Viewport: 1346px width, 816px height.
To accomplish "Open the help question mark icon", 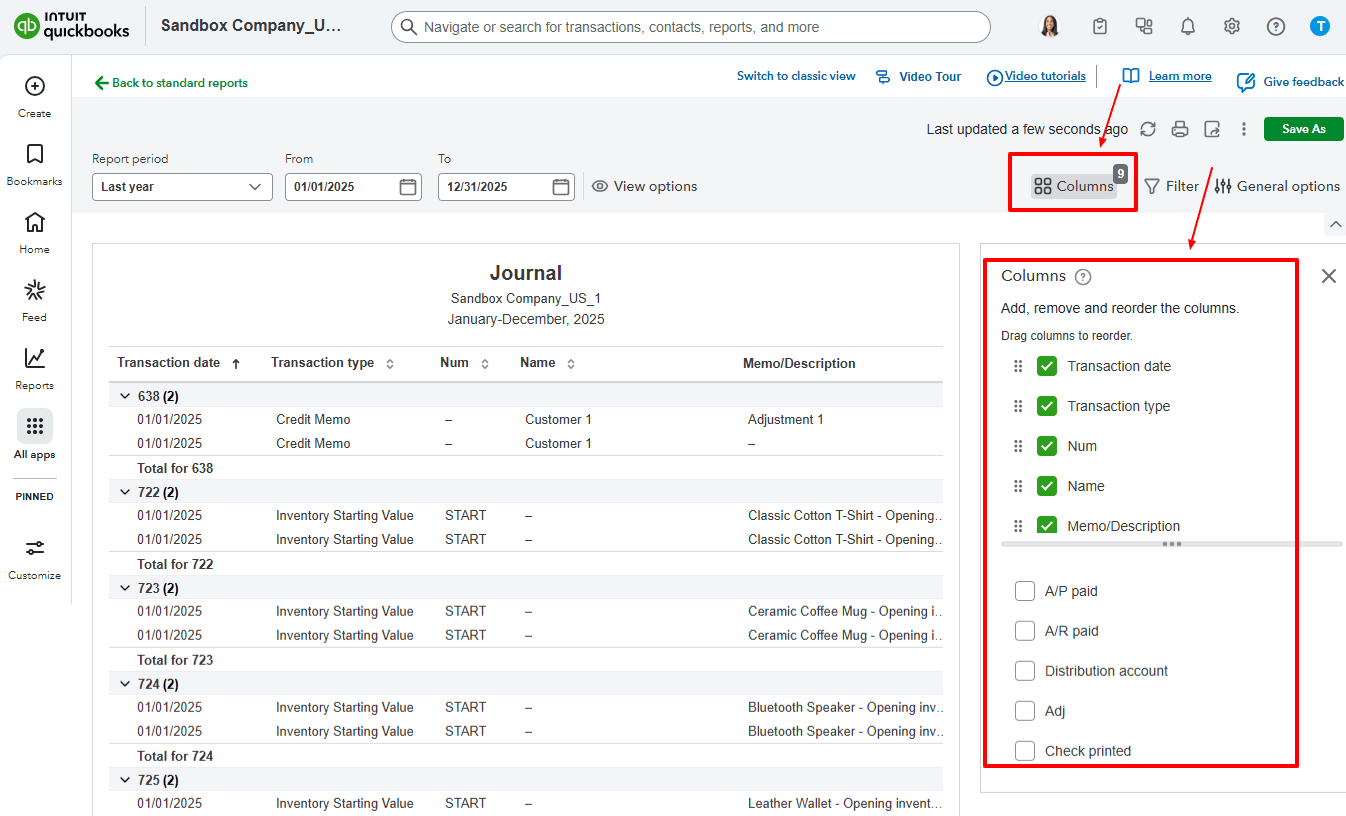I will pos(1276,27).
